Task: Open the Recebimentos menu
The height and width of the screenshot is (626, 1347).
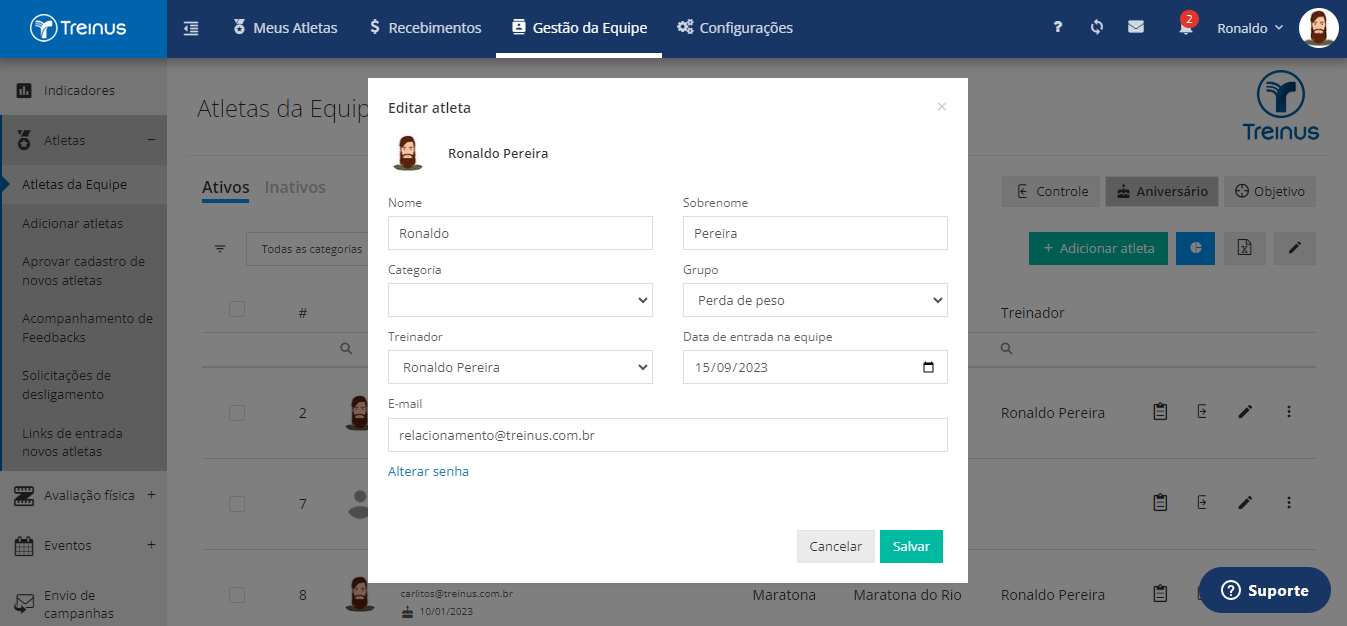Action: pyautogui.click(x=425, y=28)
